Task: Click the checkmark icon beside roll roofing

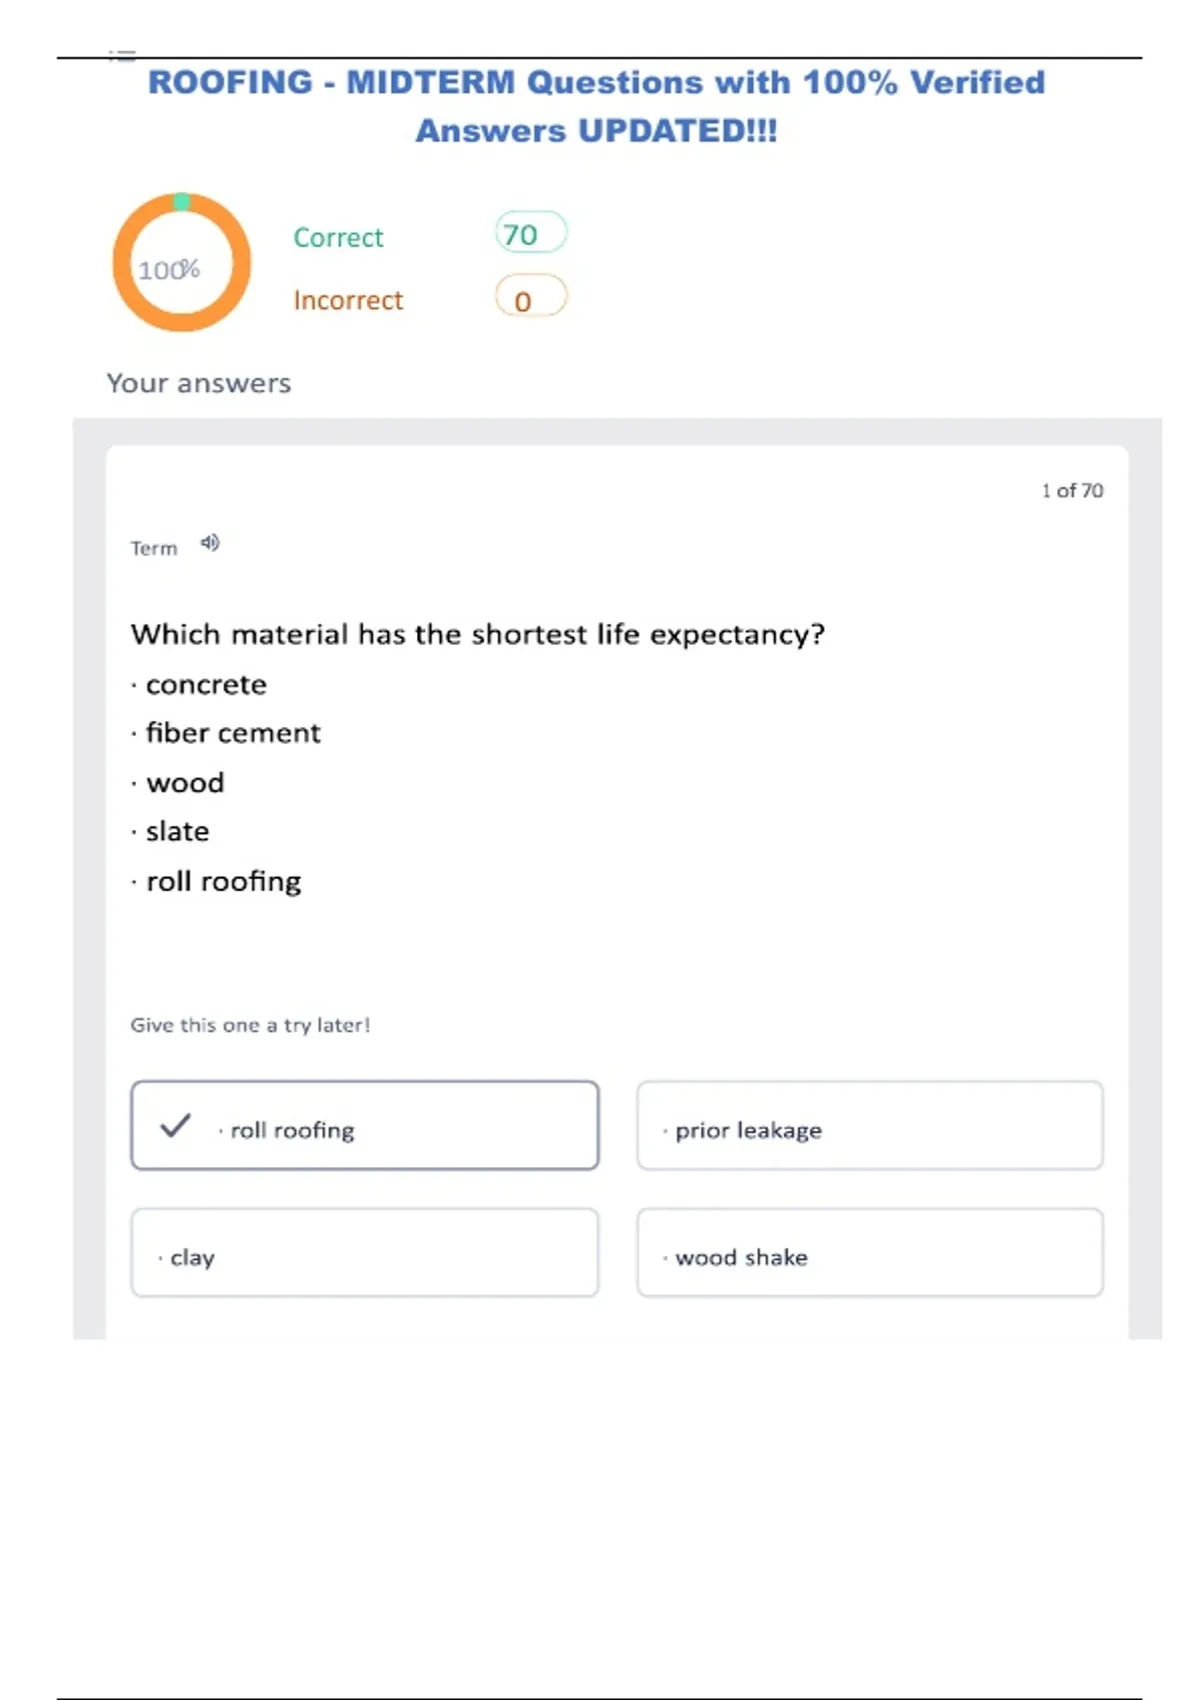Action: click(x=175, y=1126)
